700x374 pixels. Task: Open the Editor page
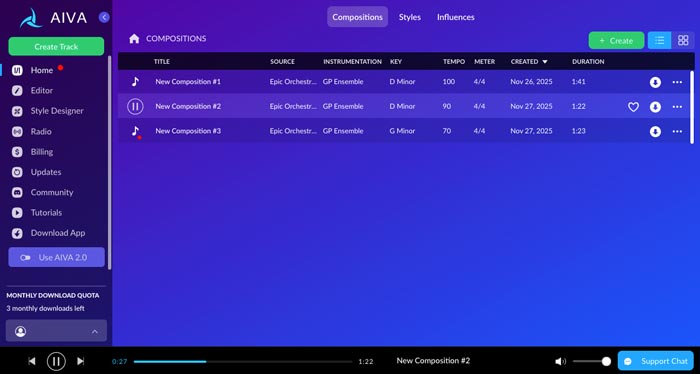pos(42,91)
